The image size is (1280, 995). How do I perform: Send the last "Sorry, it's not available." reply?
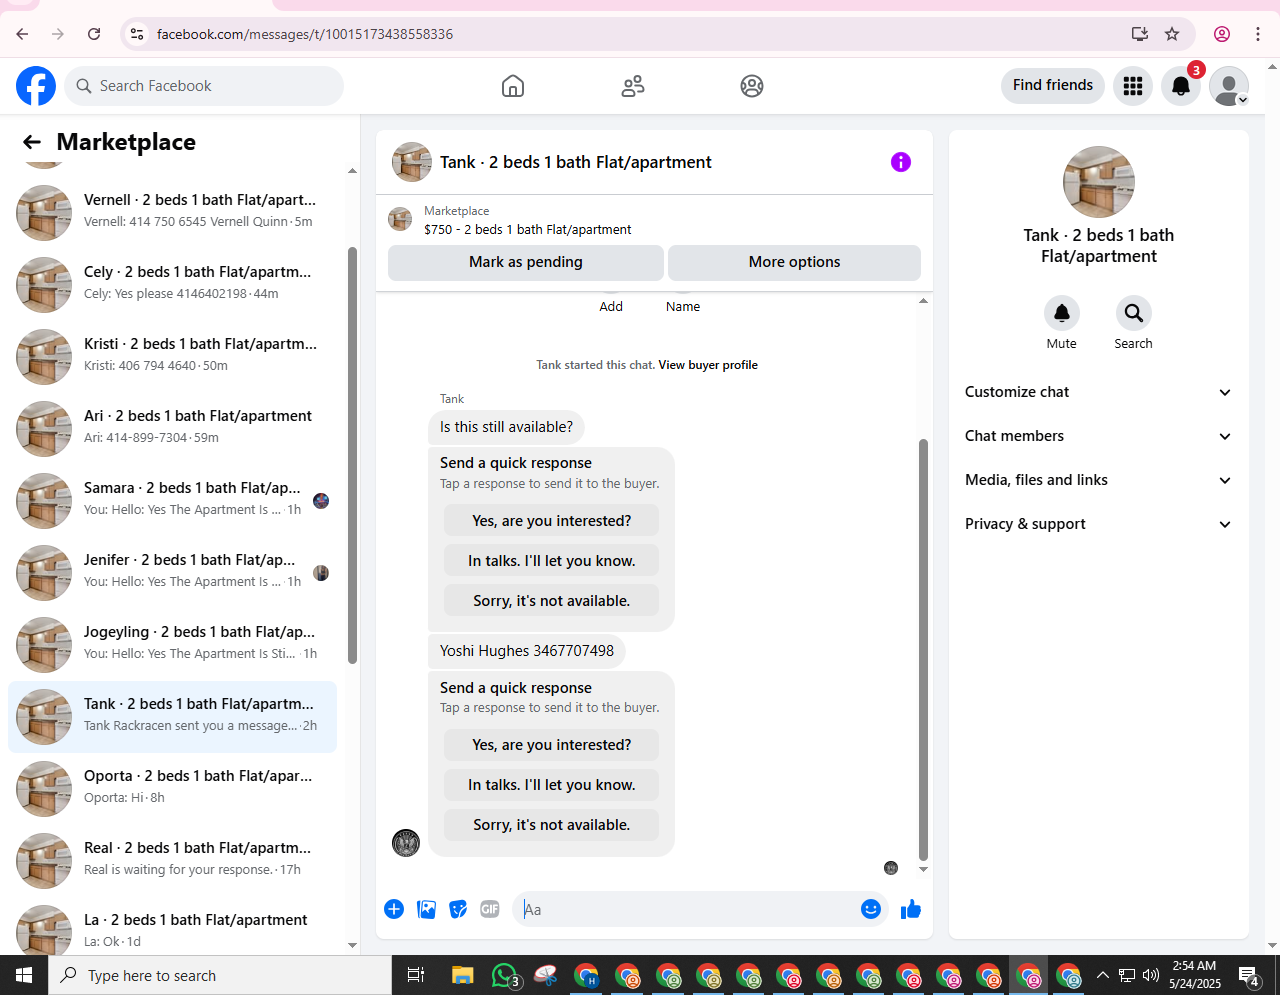pyautogui.click(x=552, y=825)
